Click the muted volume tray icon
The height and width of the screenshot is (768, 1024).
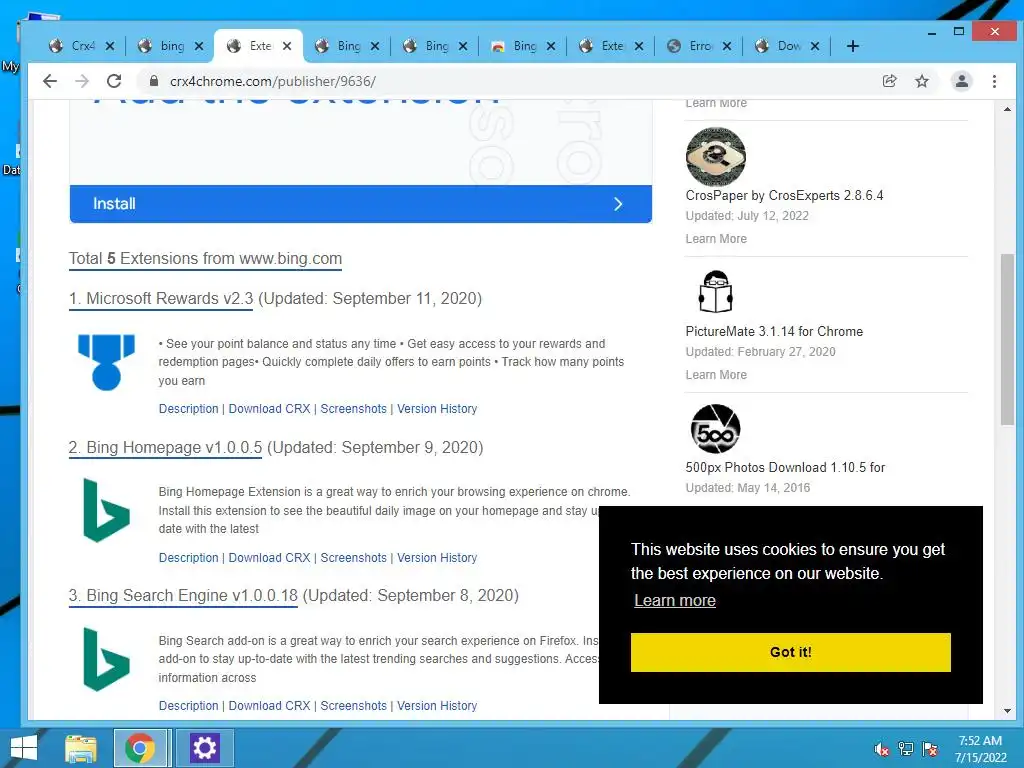click(881, 749)
